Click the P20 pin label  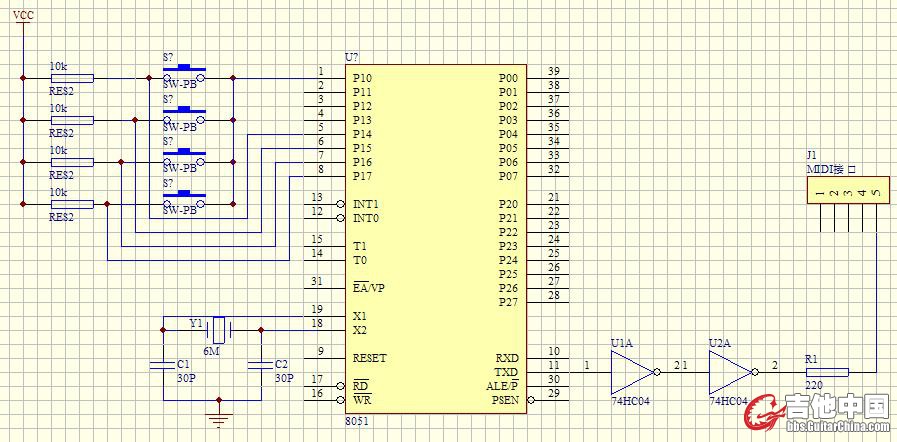point(508,204)
